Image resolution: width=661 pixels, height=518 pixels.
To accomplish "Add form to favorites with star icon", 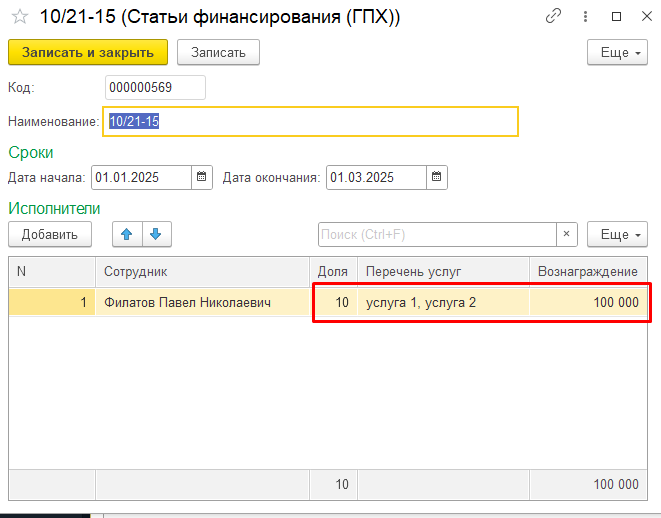I will (19, 17).
